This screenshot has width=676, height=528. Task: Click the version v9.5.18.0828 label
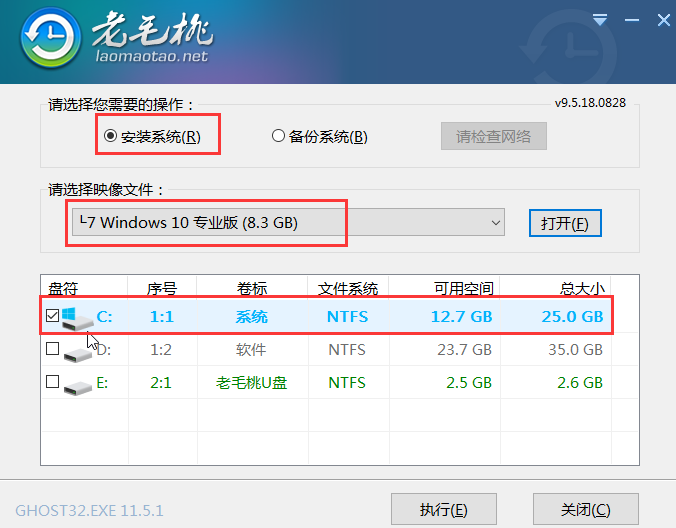pyautogui.click(x=590, y=103)
